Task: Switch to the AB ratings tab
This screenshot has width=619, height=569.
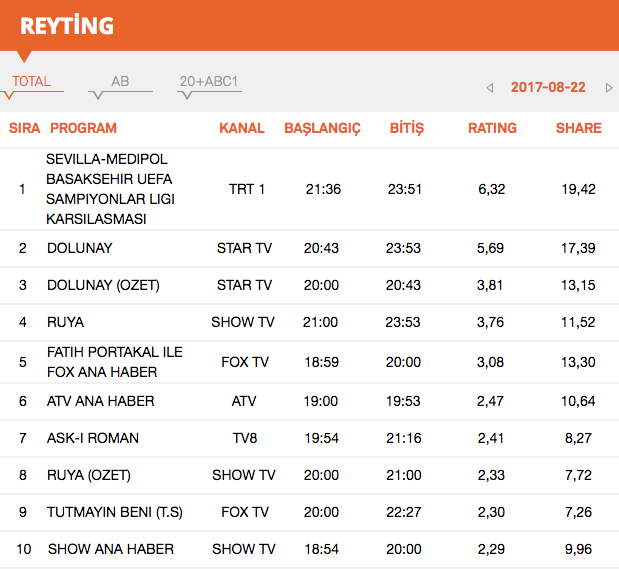Action: 120,82
